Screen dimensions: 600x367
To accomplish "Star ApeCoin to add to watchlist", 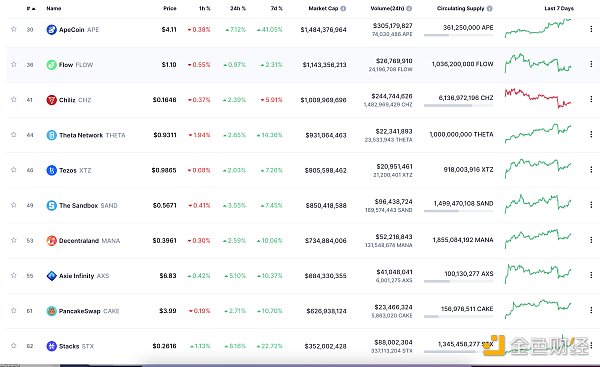I will pyautogui.click(x=14, y=29).
